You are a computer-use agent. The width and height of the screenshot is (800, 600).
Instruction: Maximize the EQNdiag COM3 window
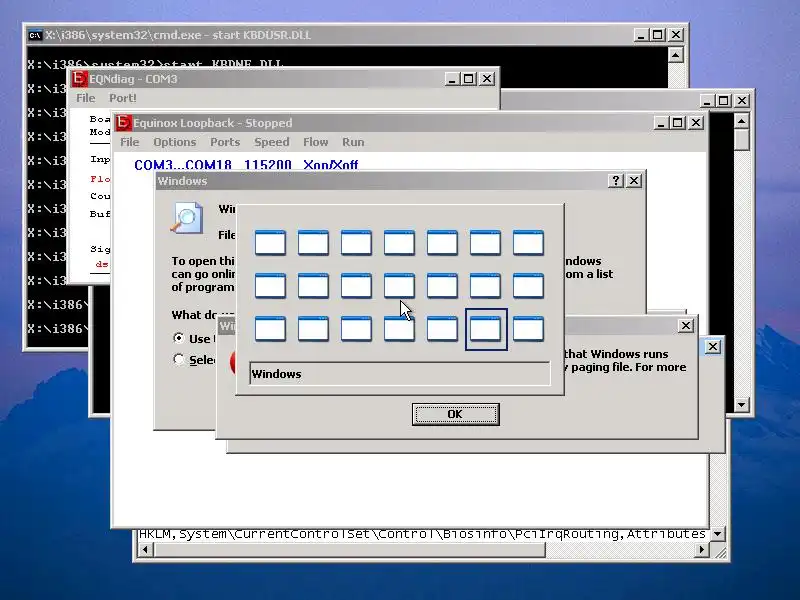469,79
